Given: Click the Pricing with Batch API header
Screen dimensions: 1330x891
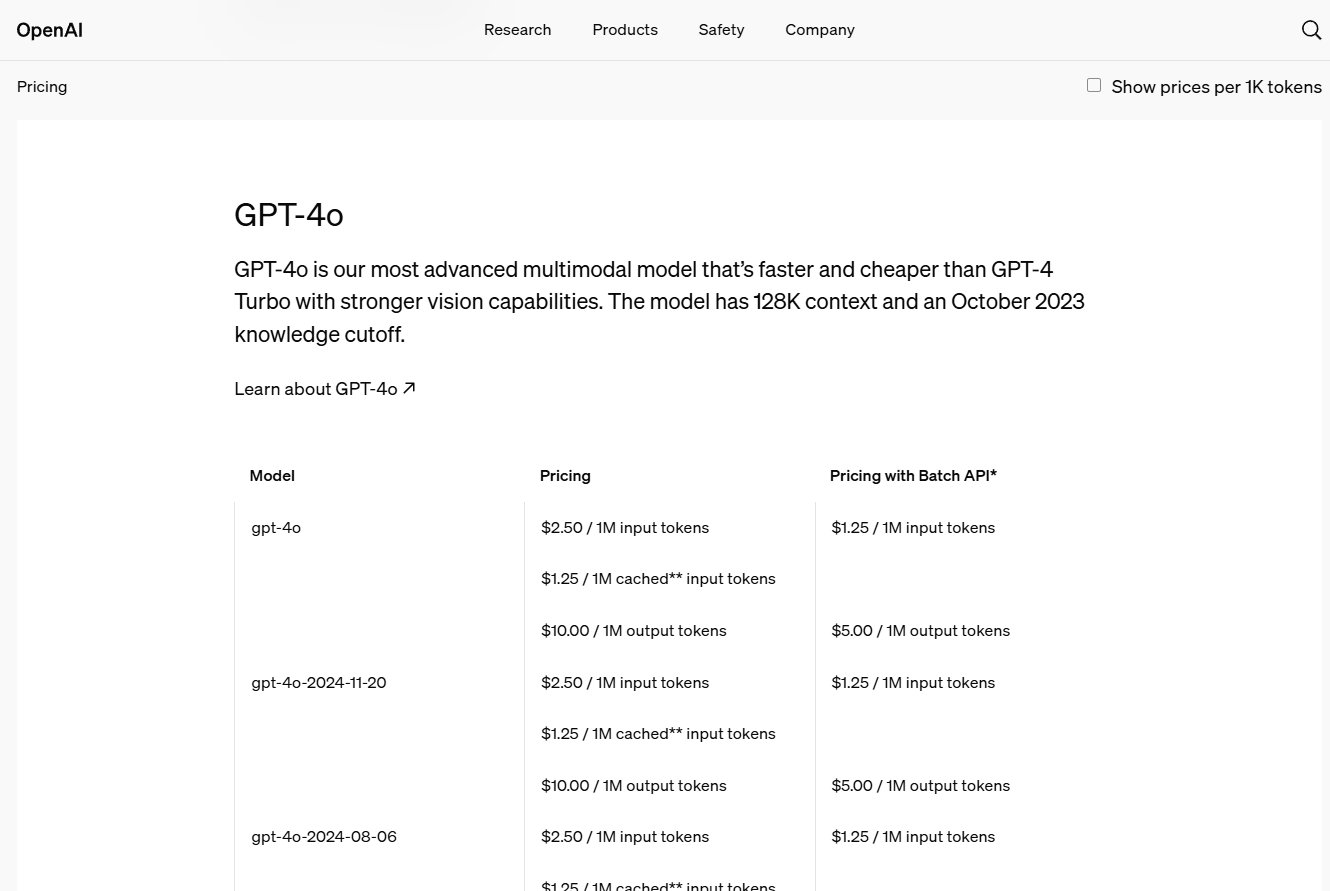Looking at the screenshot, I should (x=913, y=476).
